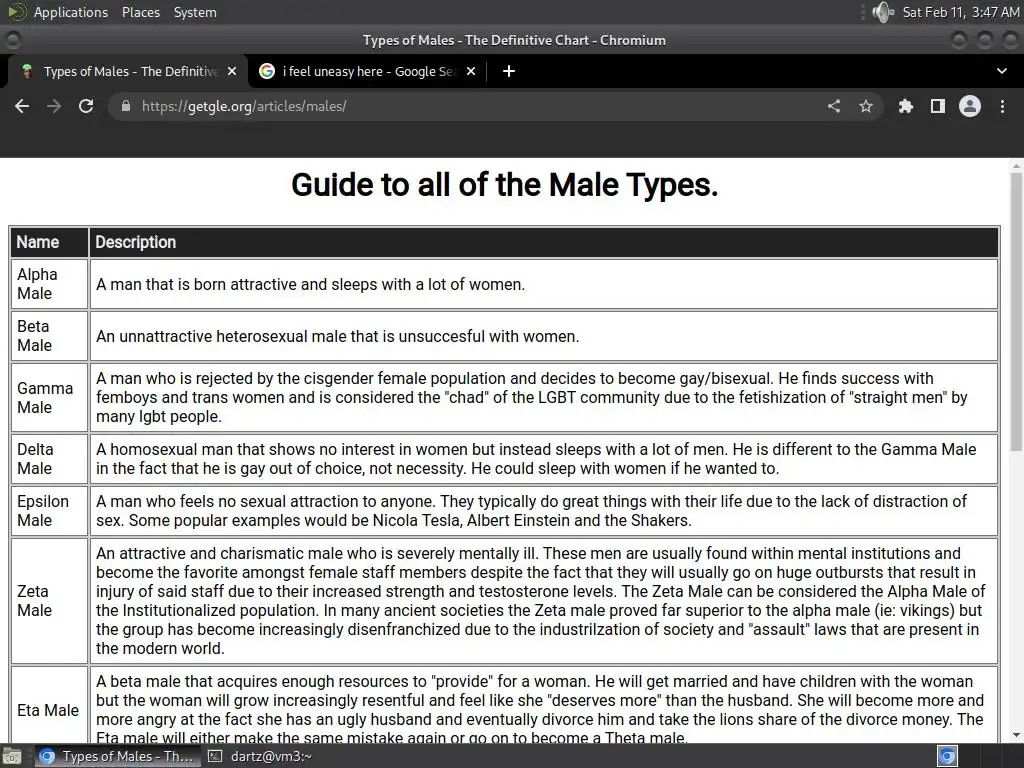
Task: View site security lock info
Action: [126, 106]
